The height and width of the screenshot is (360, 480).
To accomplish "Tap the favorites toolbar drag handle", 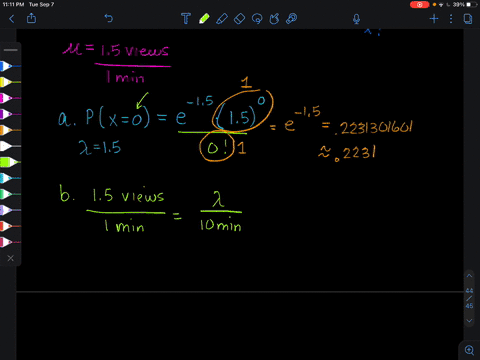I will tap(11, 50).
